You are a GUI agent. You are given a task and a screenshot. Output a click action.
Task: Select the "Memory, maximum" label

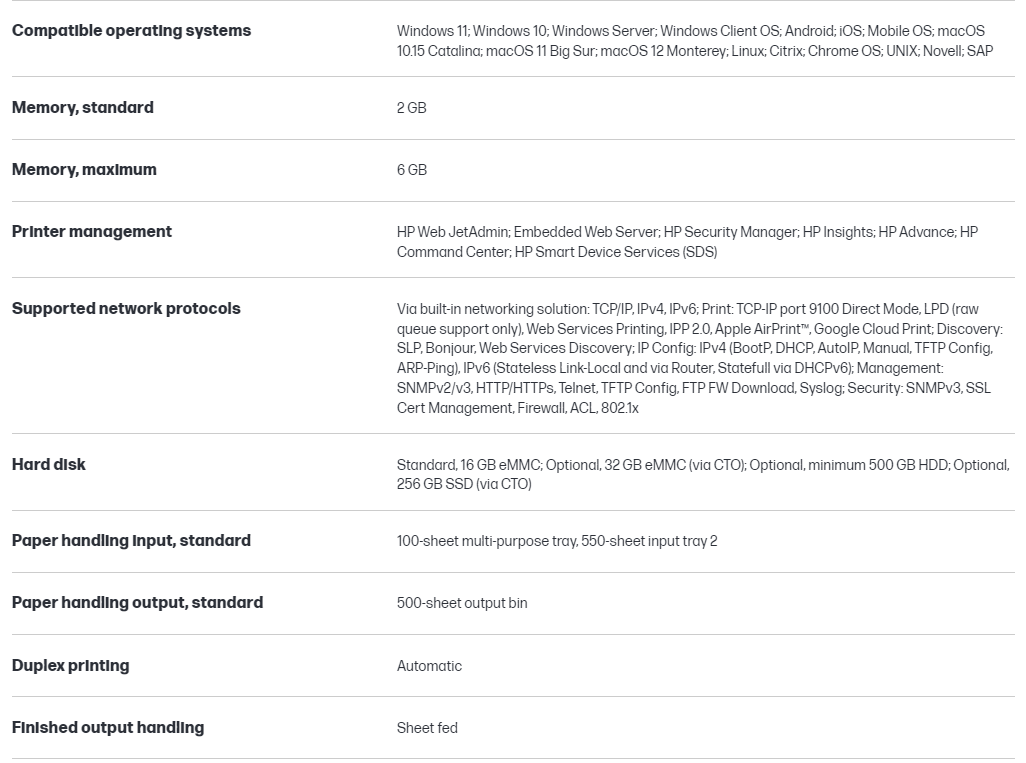(x=84, y=170)
